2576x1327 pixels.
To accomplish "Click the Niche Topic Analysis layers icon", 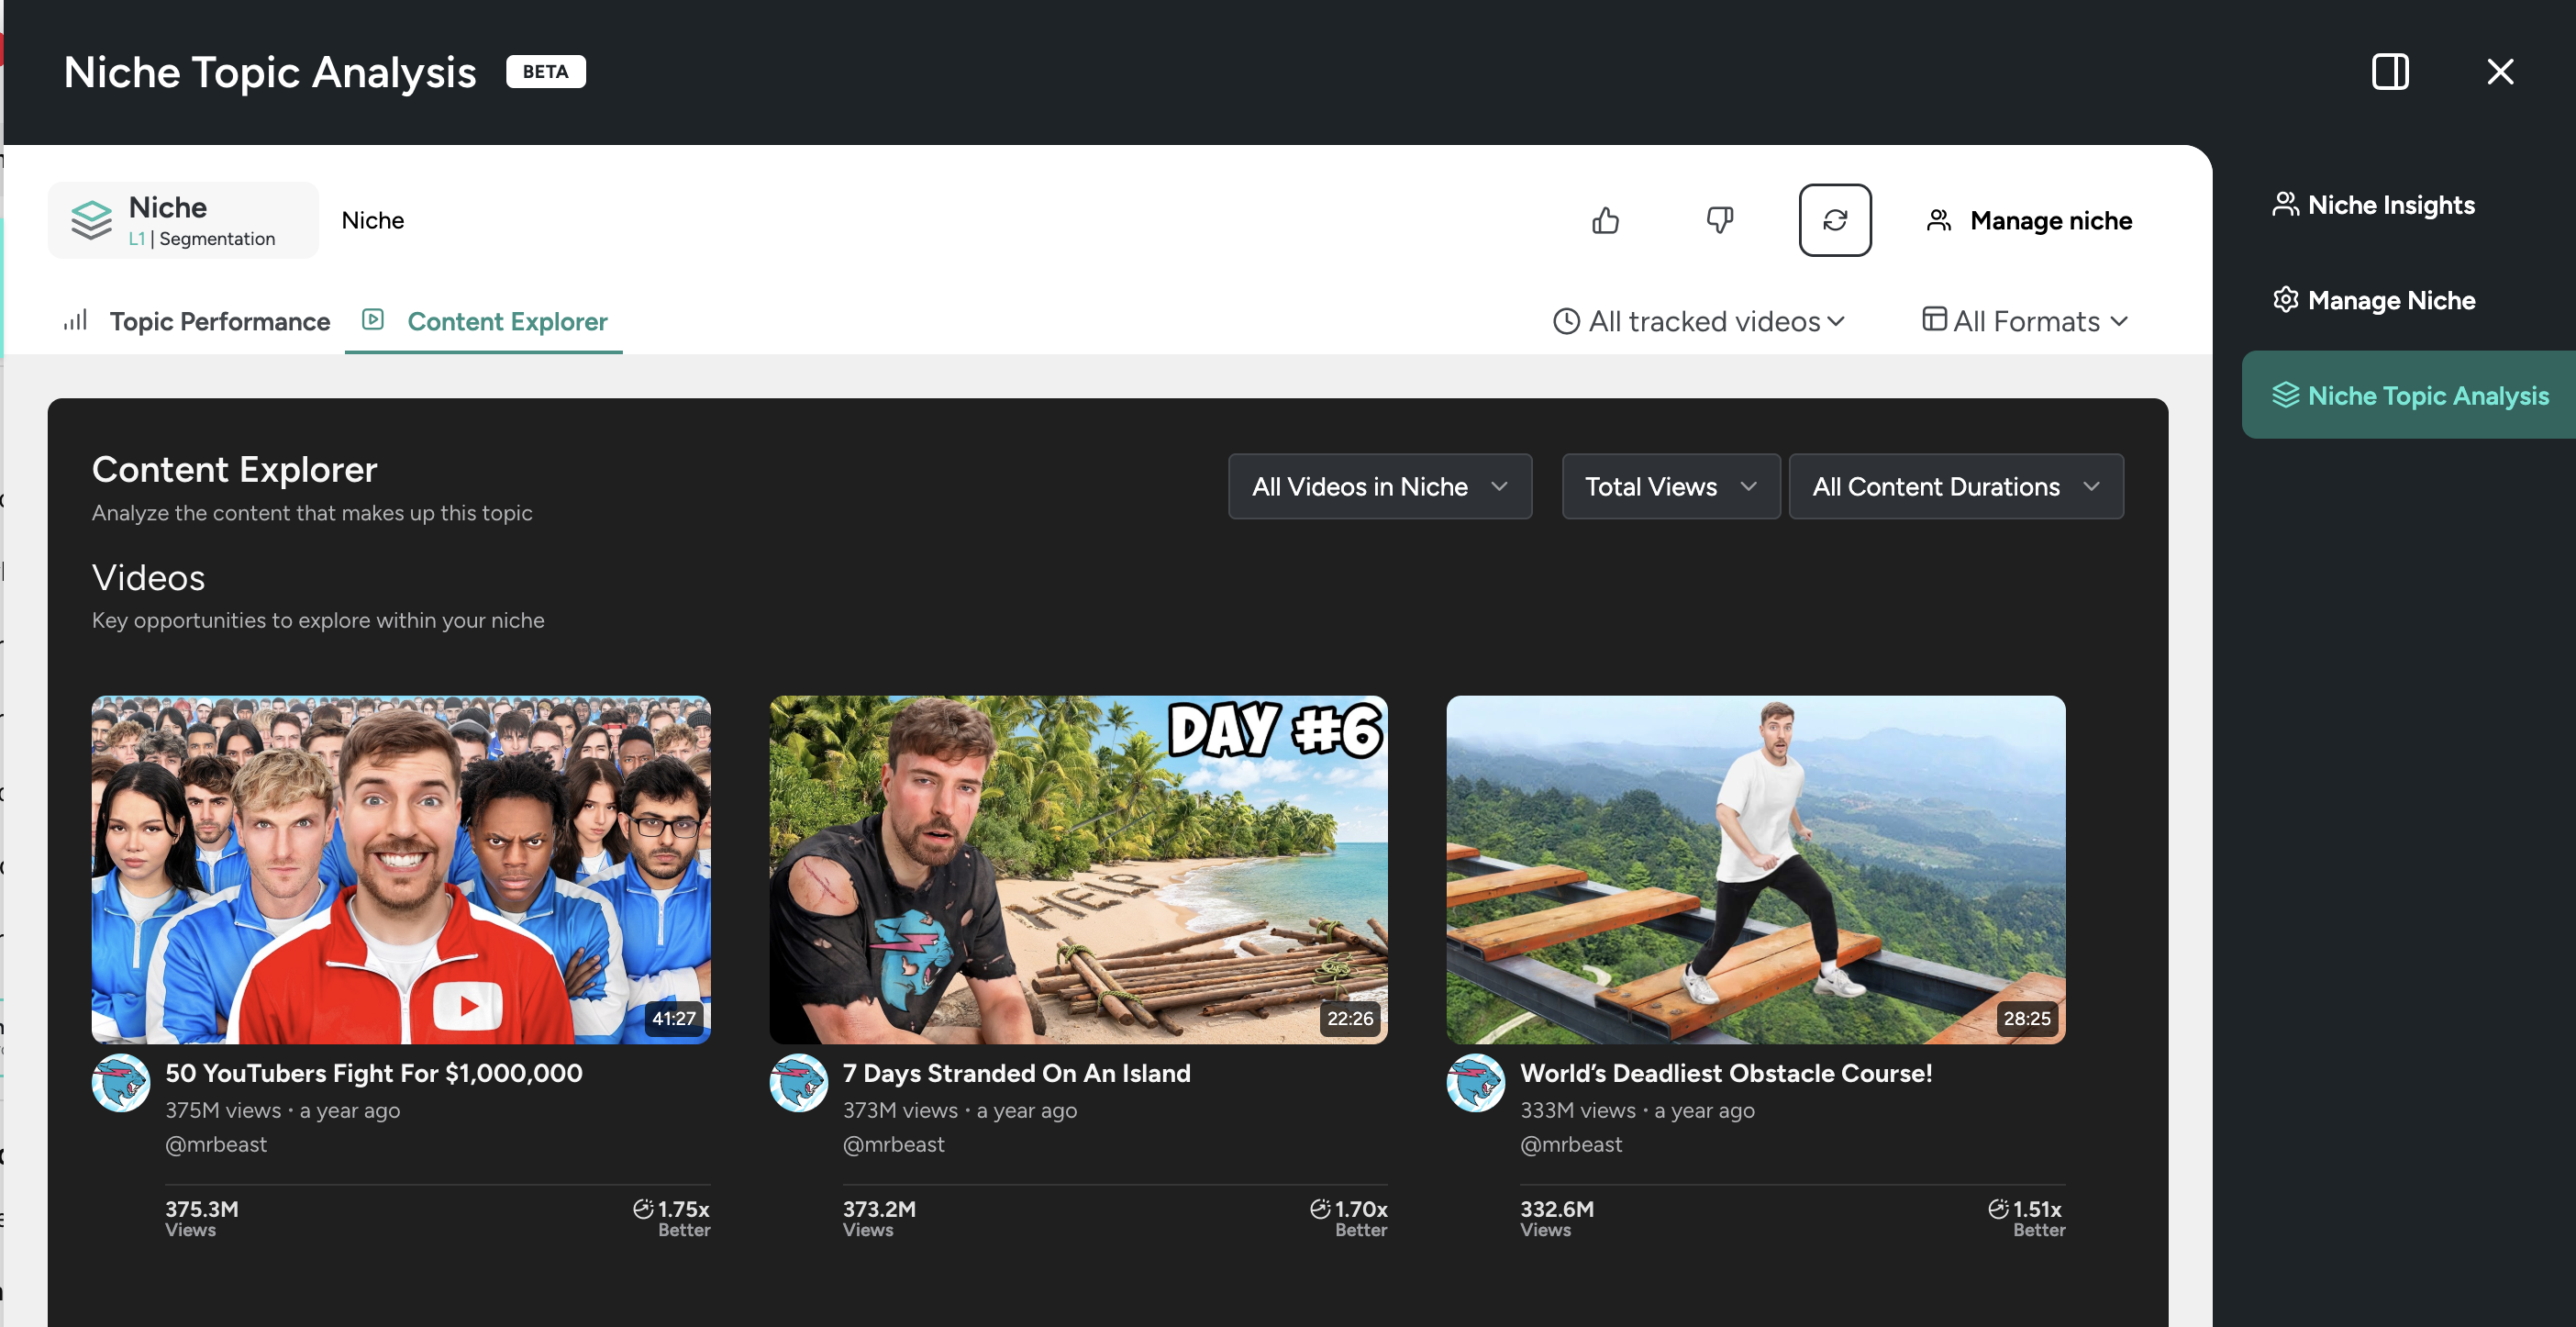I will point(2285,395).
